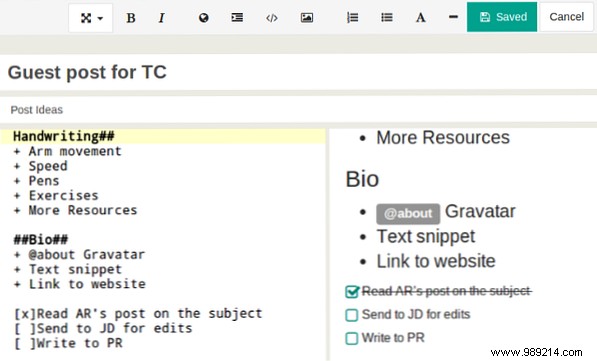Click the green Saved button
This screenshot has width=597, height=361.
click(502, 17)
